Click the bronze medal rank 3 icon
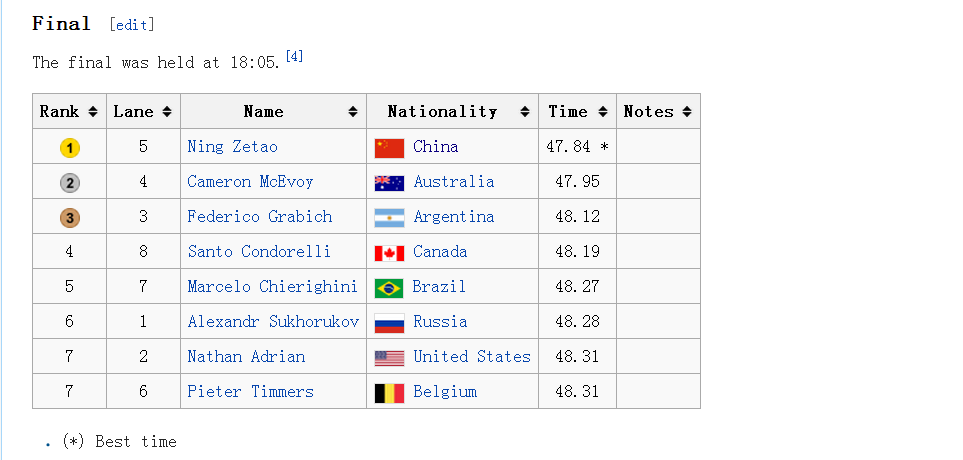This screenshot has height=460, width=963. click(x=69, y=218)
